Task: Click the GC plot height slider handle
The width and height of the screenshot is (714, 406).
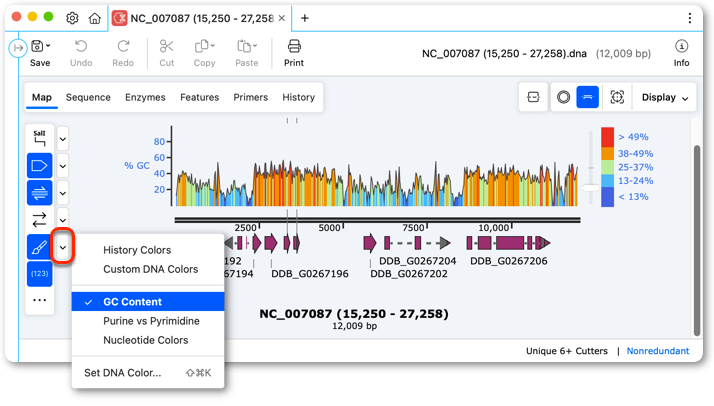Action: [591, 188]
